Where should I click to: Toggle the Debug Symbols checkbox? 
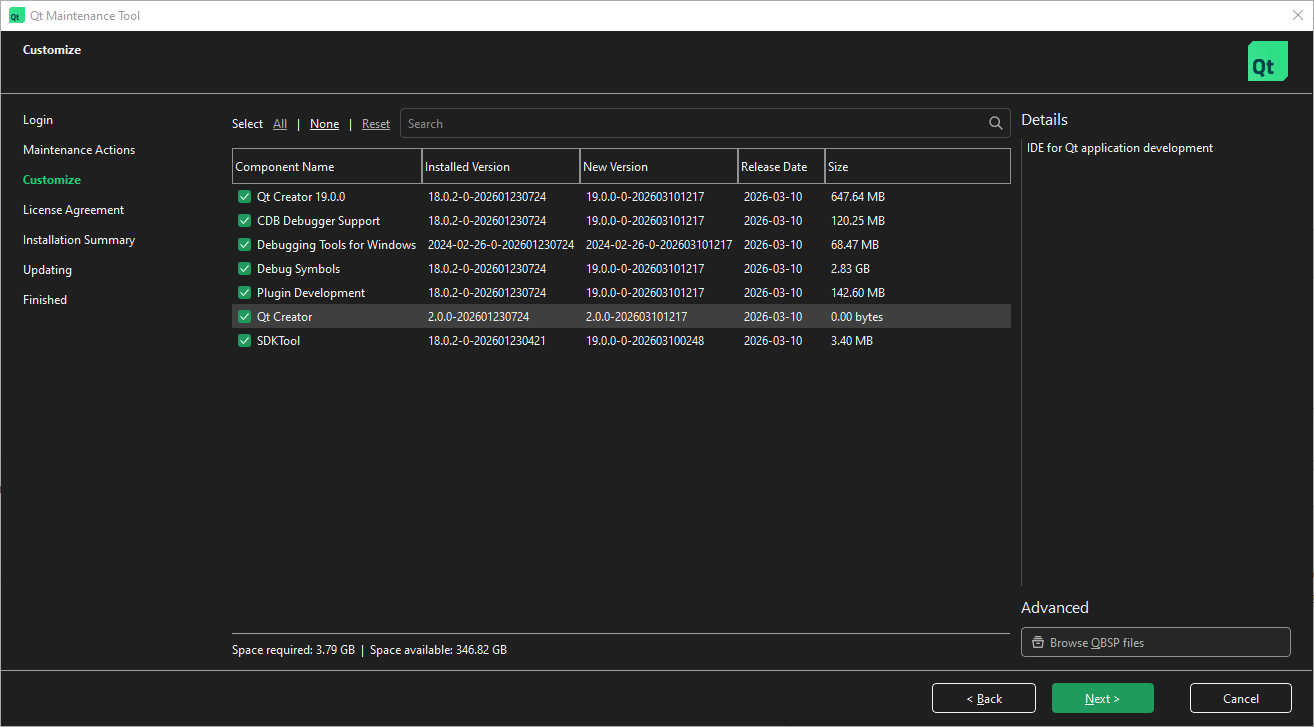pos(244,269)
